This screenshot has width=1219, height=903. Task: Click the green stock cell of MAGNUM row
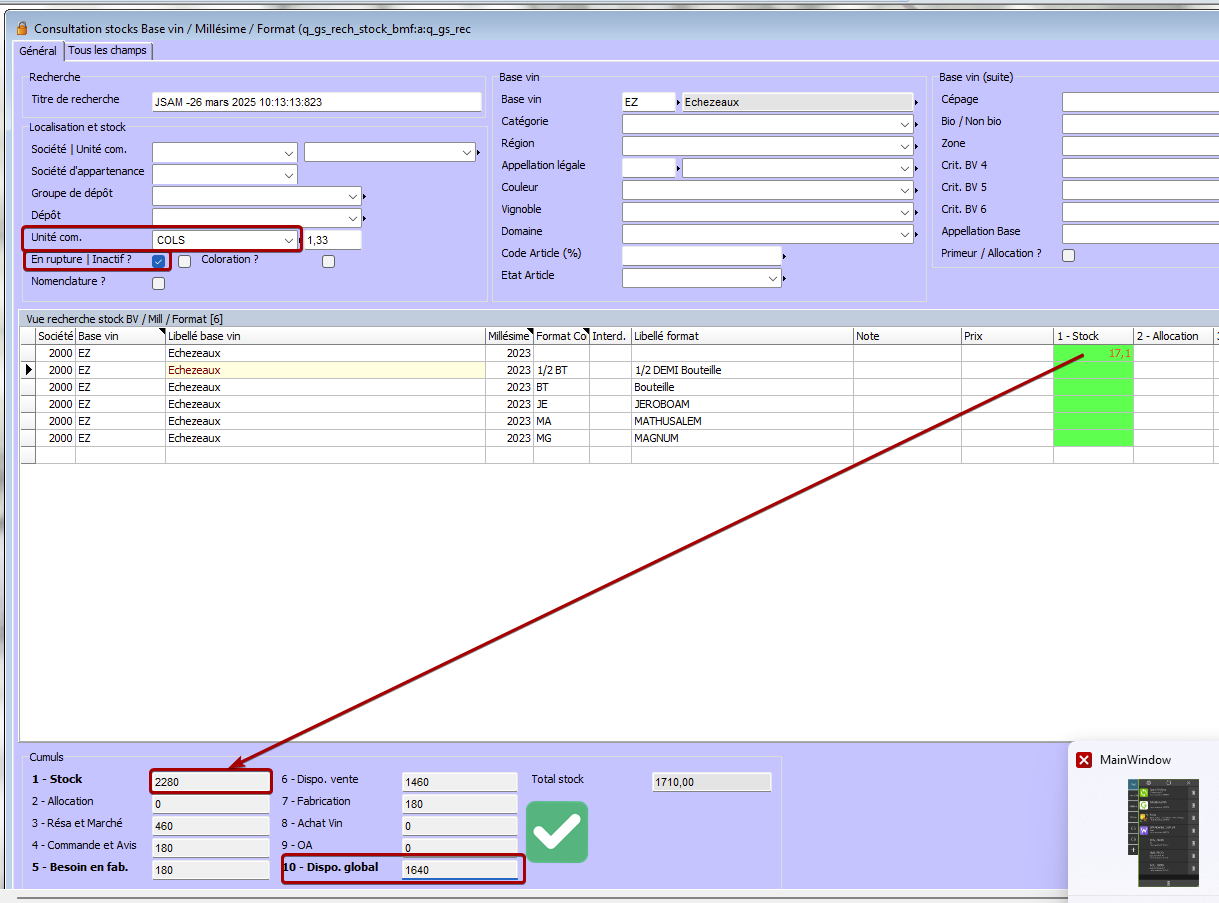click(x=1092, y=438)
